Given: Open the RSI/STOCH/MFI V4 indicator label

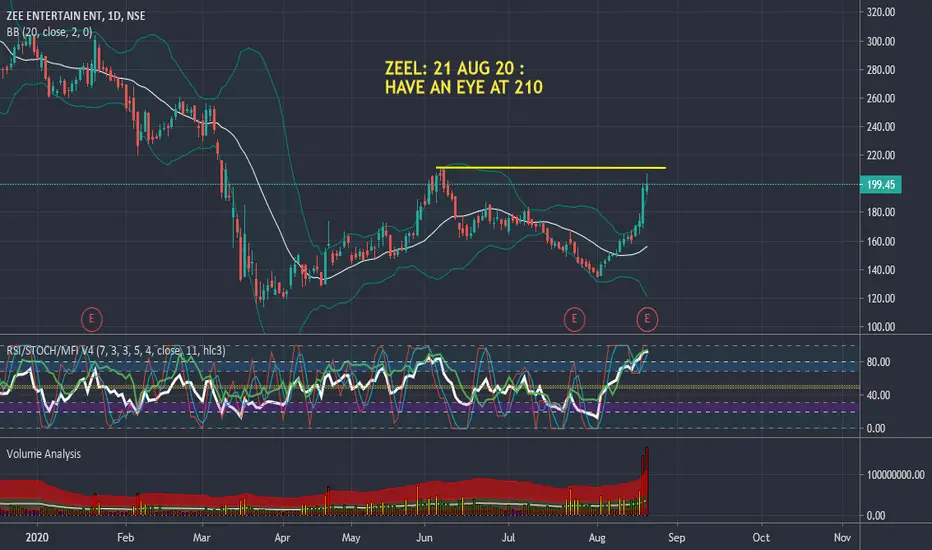Looking at the screenshot, I should 116,351.
